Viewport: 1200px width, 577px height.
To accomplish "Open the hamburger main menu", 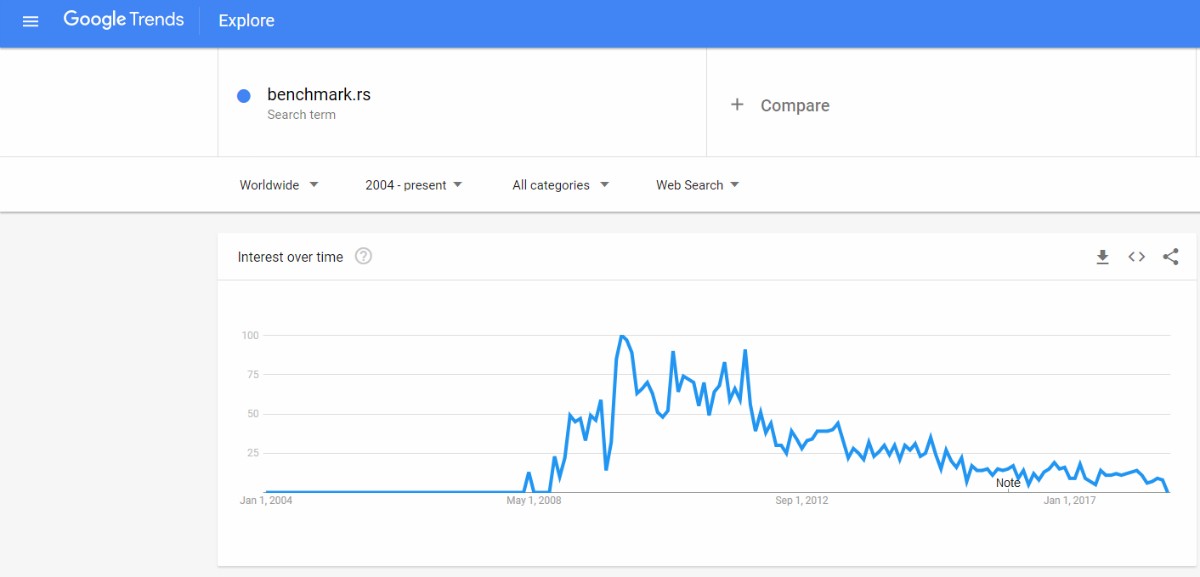I will (30, 21).
